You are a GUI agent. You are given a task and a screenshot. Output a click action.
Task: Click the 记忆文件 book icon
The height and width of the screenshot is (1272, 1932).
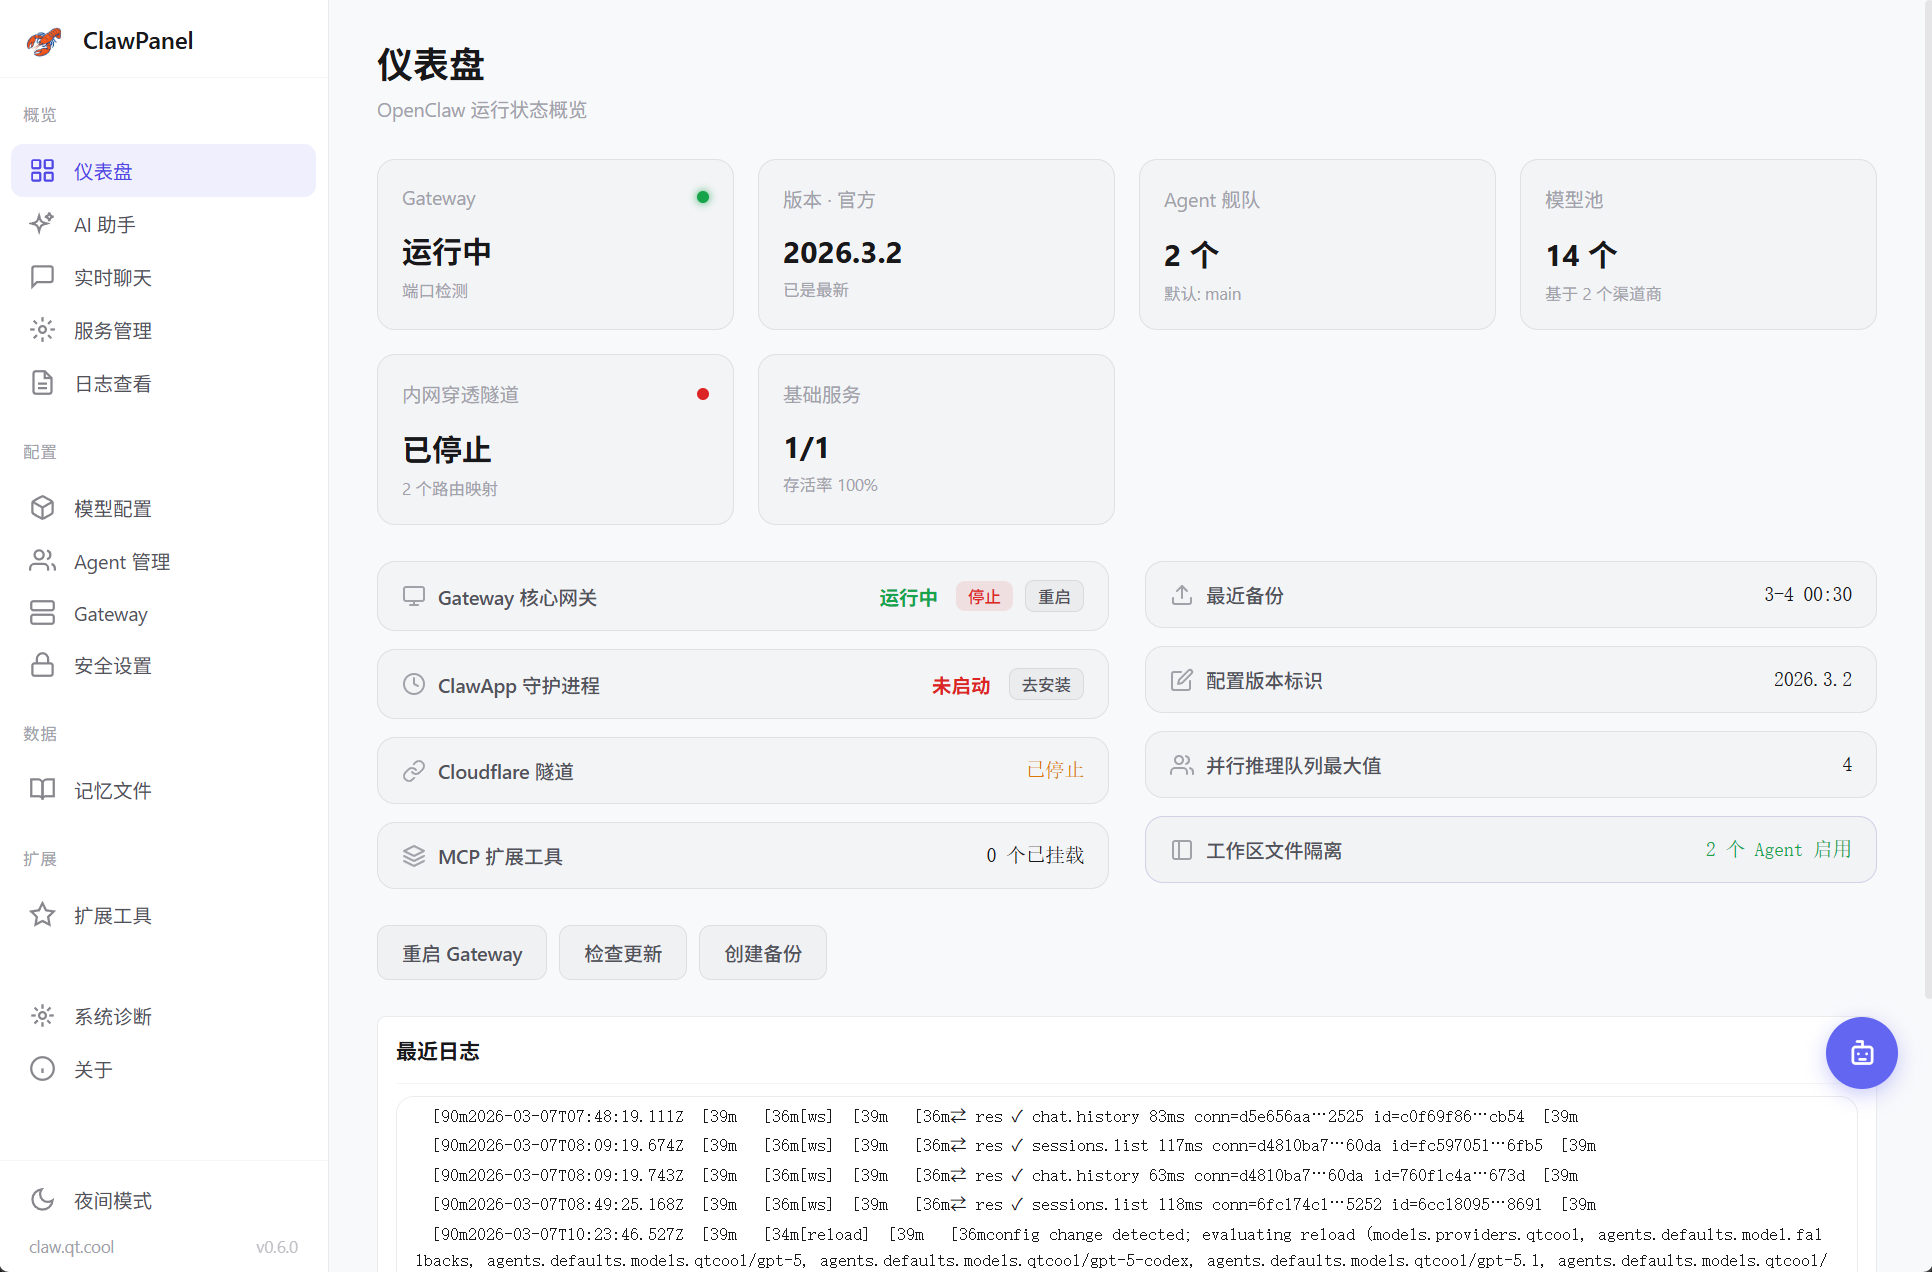(42, 790)
